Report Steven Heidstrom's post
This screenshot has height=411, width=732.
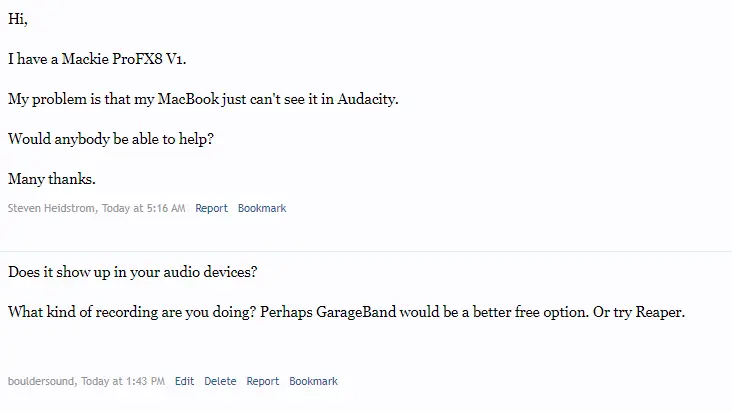tap(211, 208)
